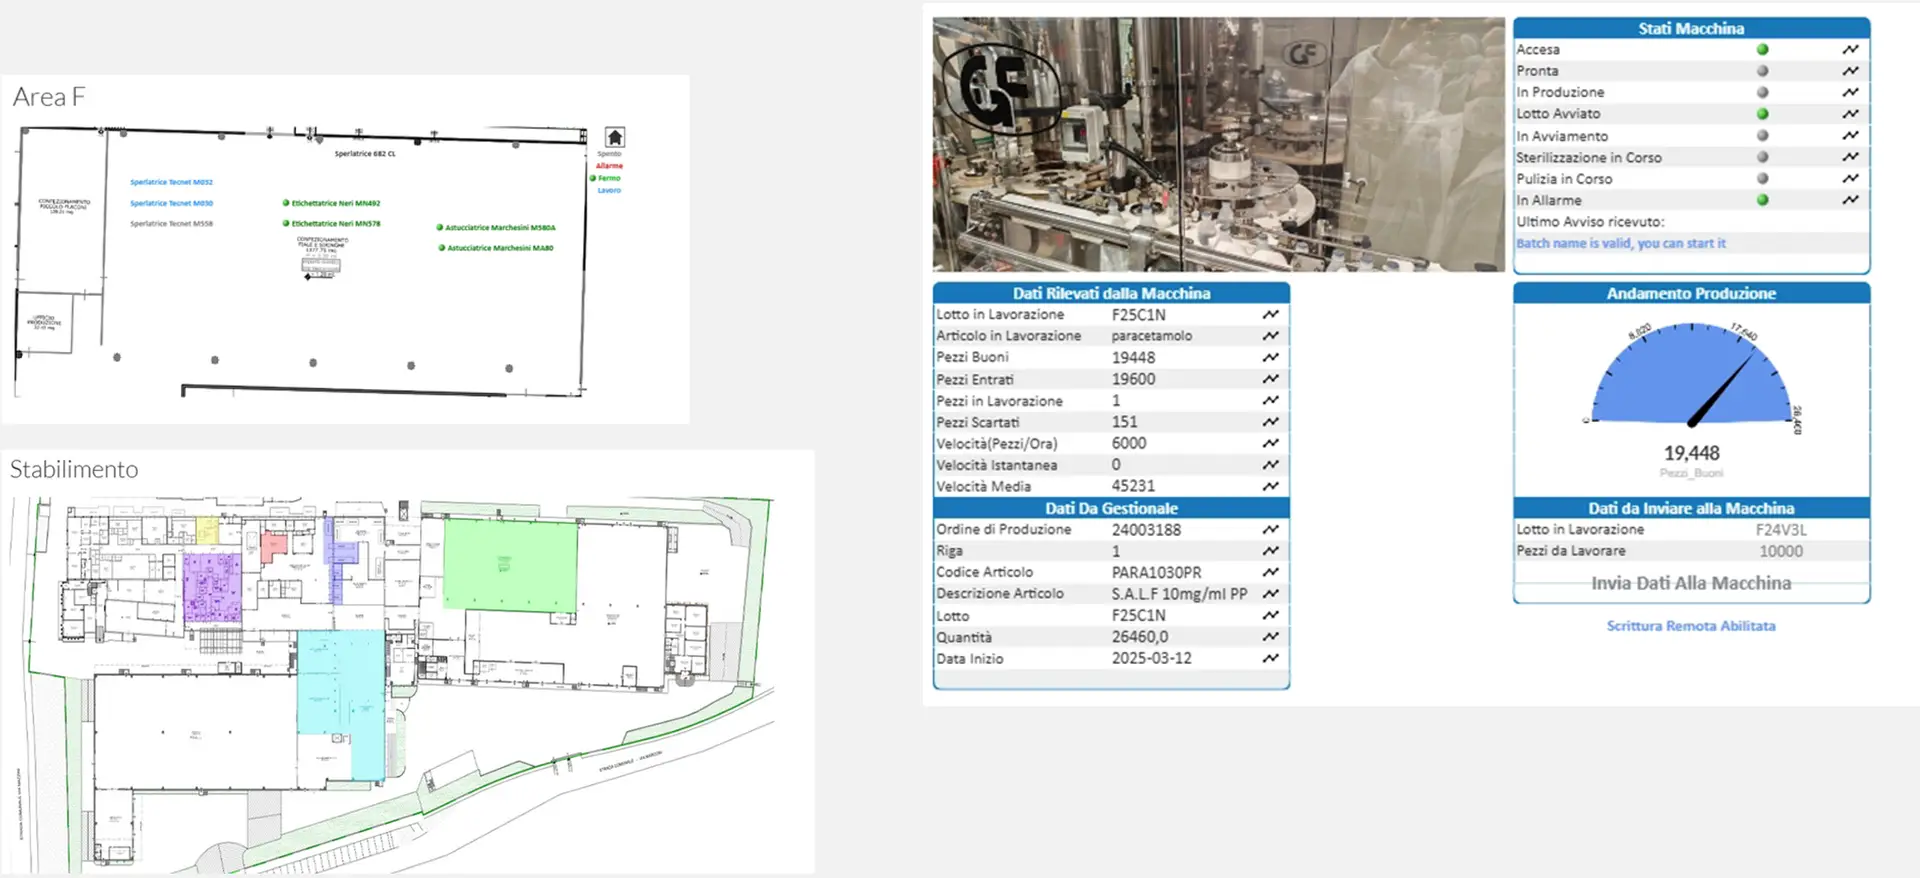Viewport: 1920px width, 878px height.
Task: Select the cyan area on Stabilimento plan
Action: coord(341,704)
